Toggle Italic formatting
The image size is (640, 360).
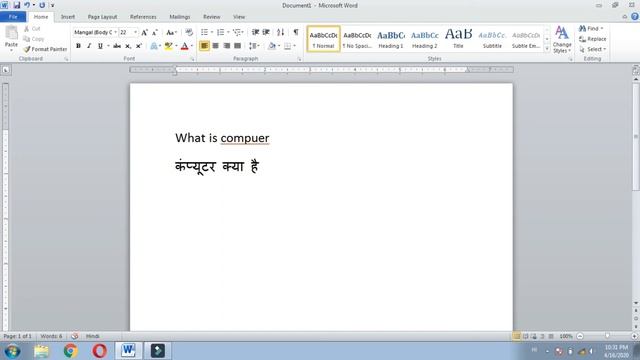89,46
